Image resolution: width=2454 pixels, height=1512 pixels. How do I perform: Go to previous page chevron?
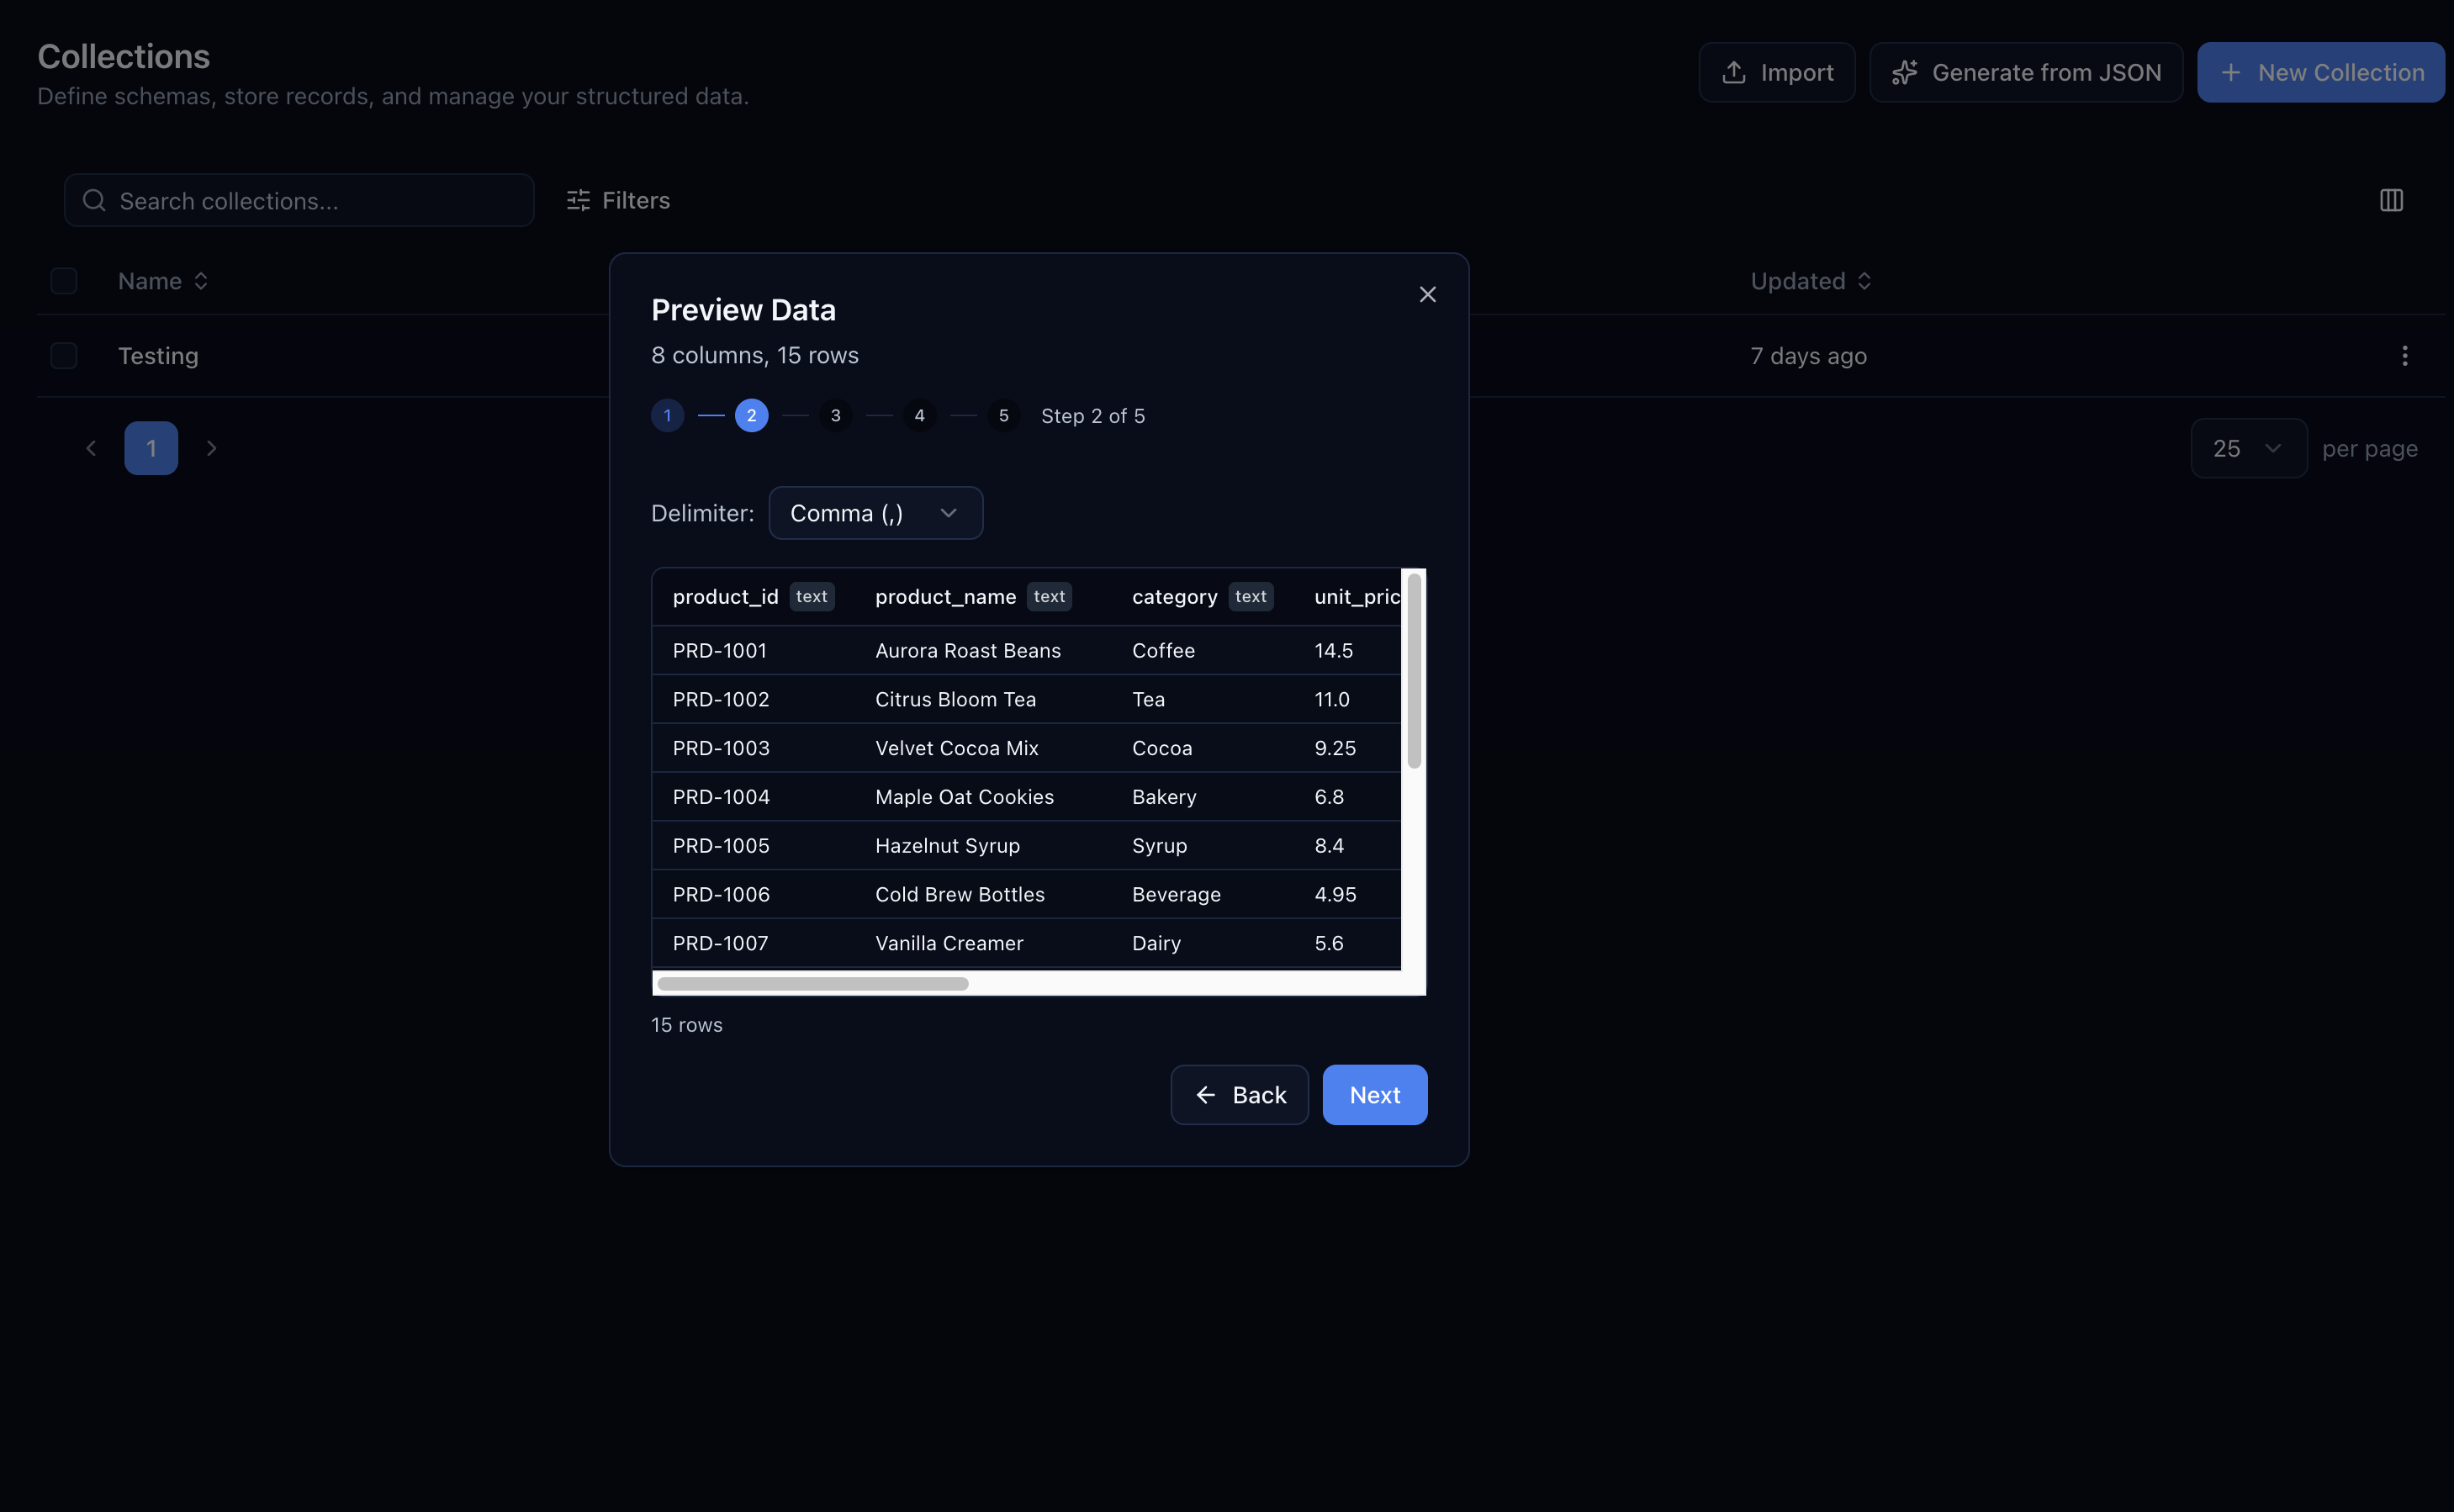tap(91, 448)
